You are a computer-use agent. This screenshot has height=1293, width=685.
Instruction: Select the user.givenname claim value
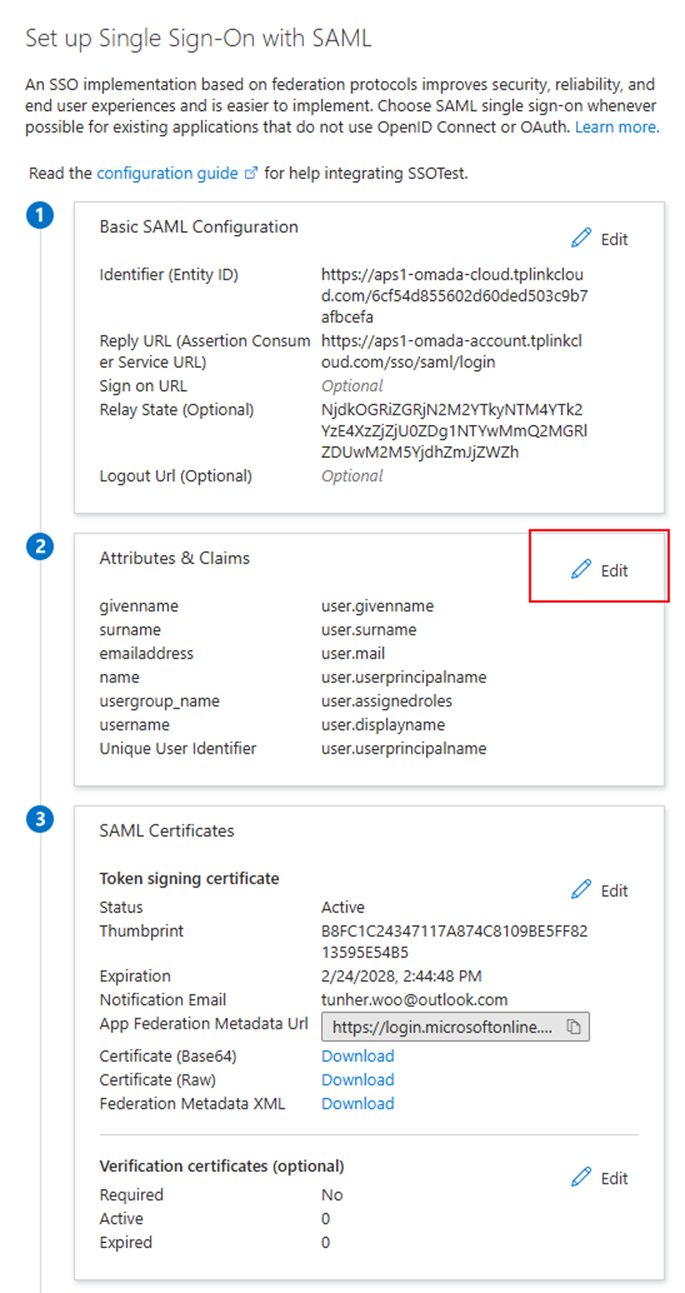tap(377, 606)
